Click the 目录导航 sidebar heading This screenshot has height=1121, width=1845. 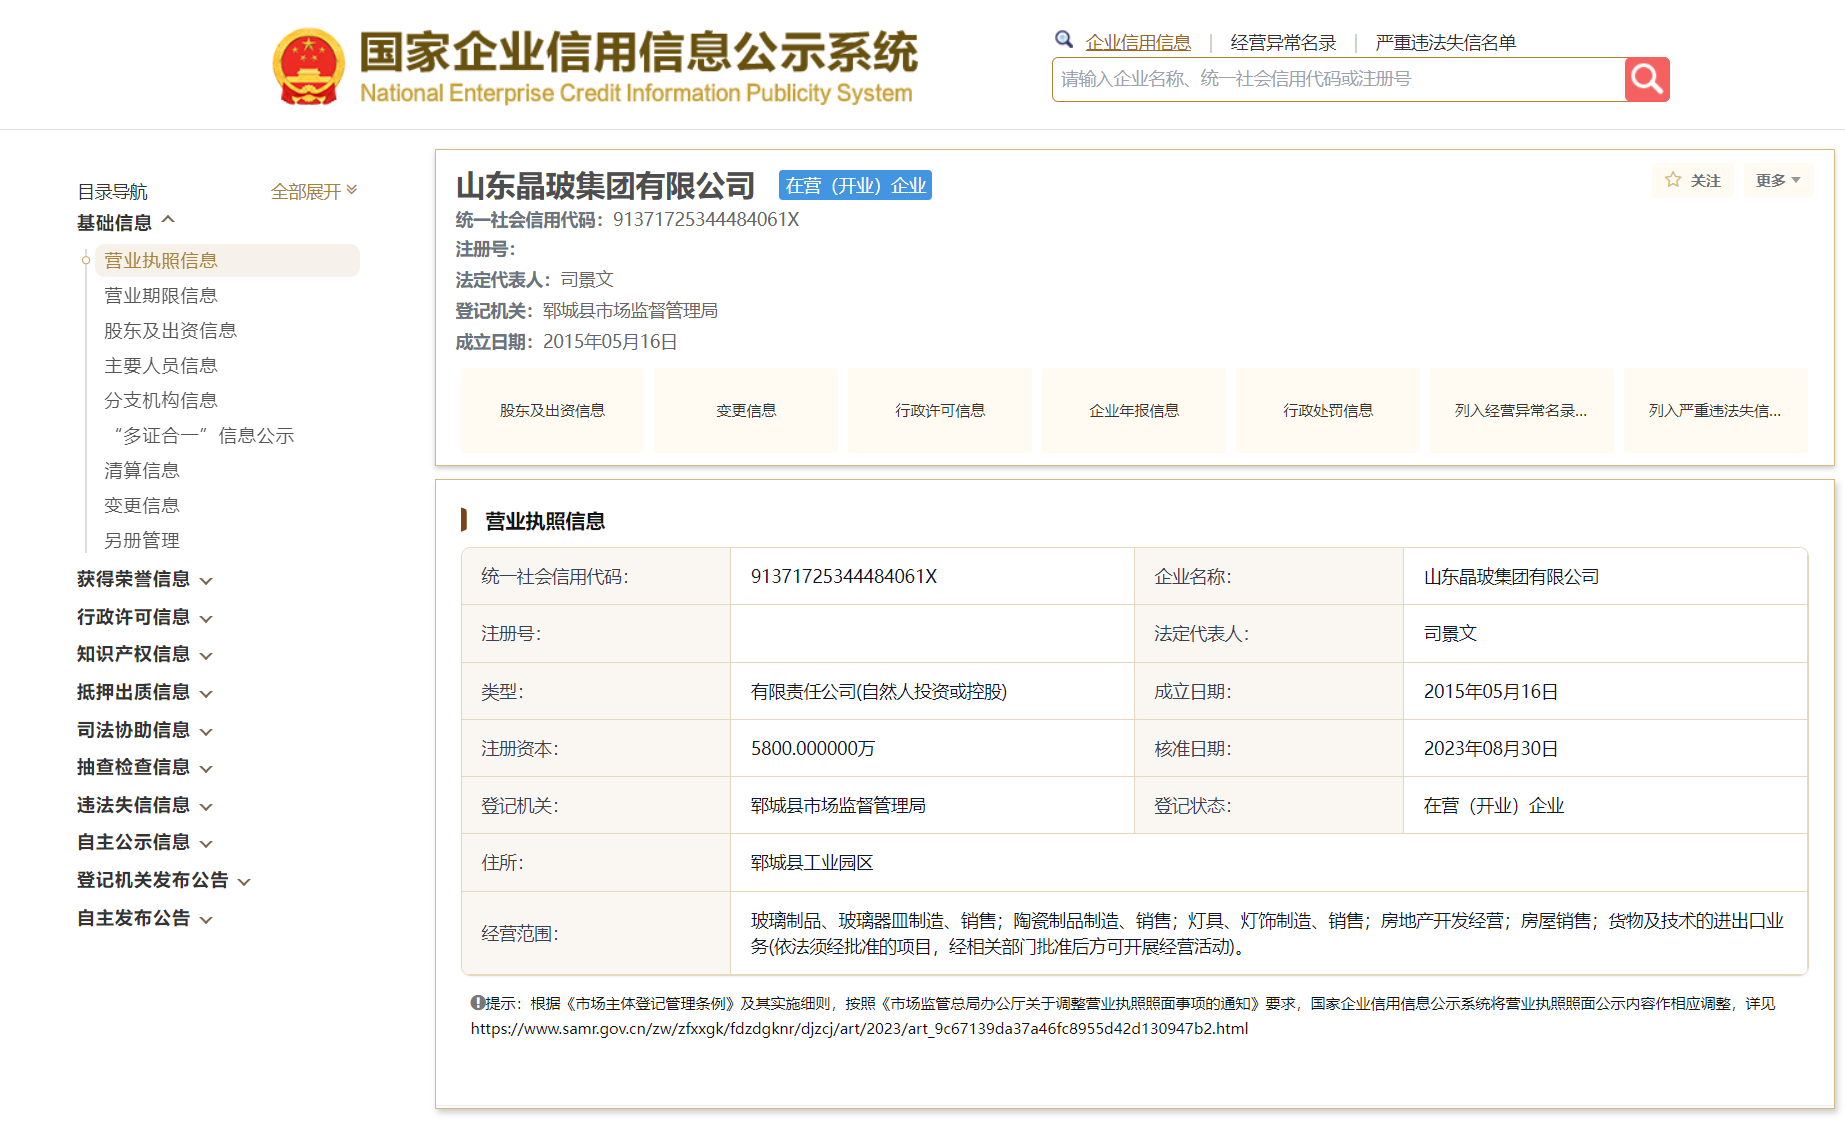pyautogui.click(x=112, y=191)
